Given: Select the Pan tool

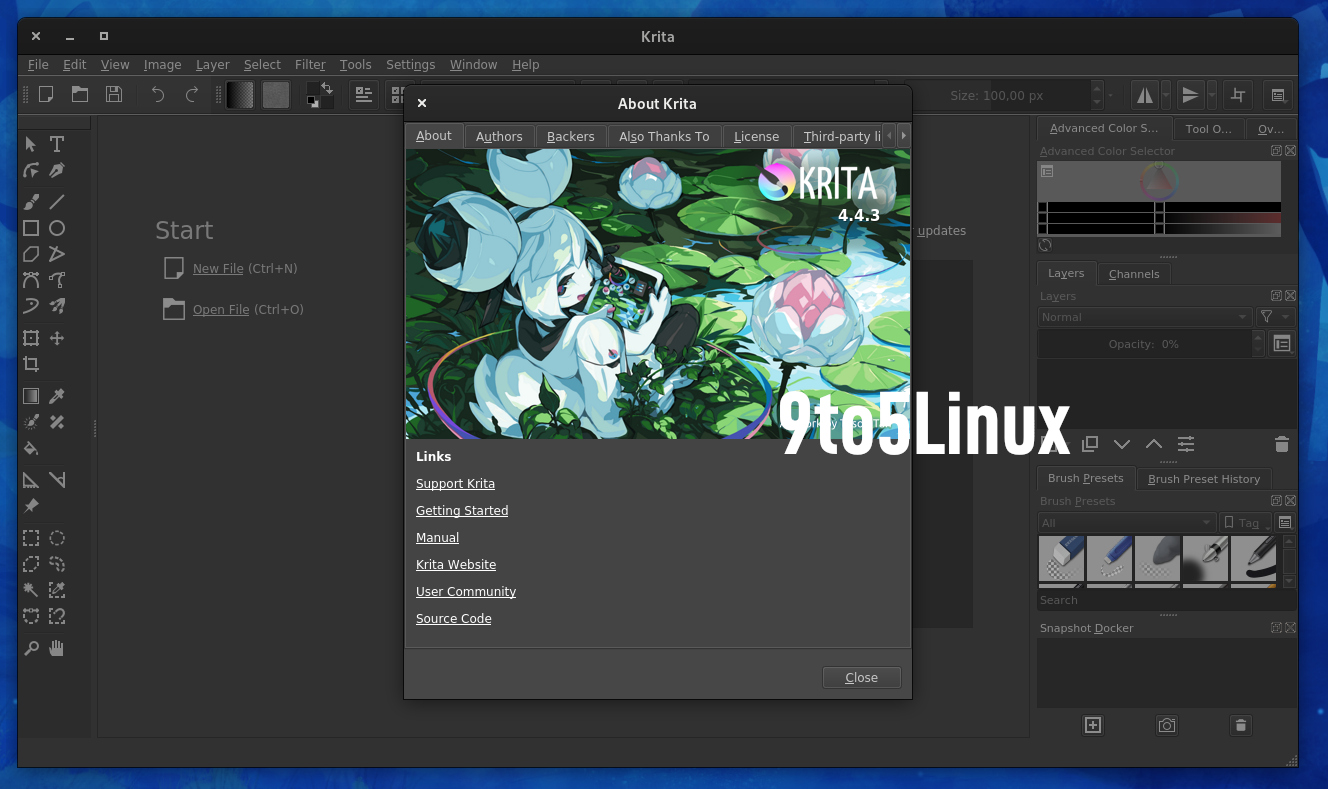Looking at the screenshot, I should point(56,648).
